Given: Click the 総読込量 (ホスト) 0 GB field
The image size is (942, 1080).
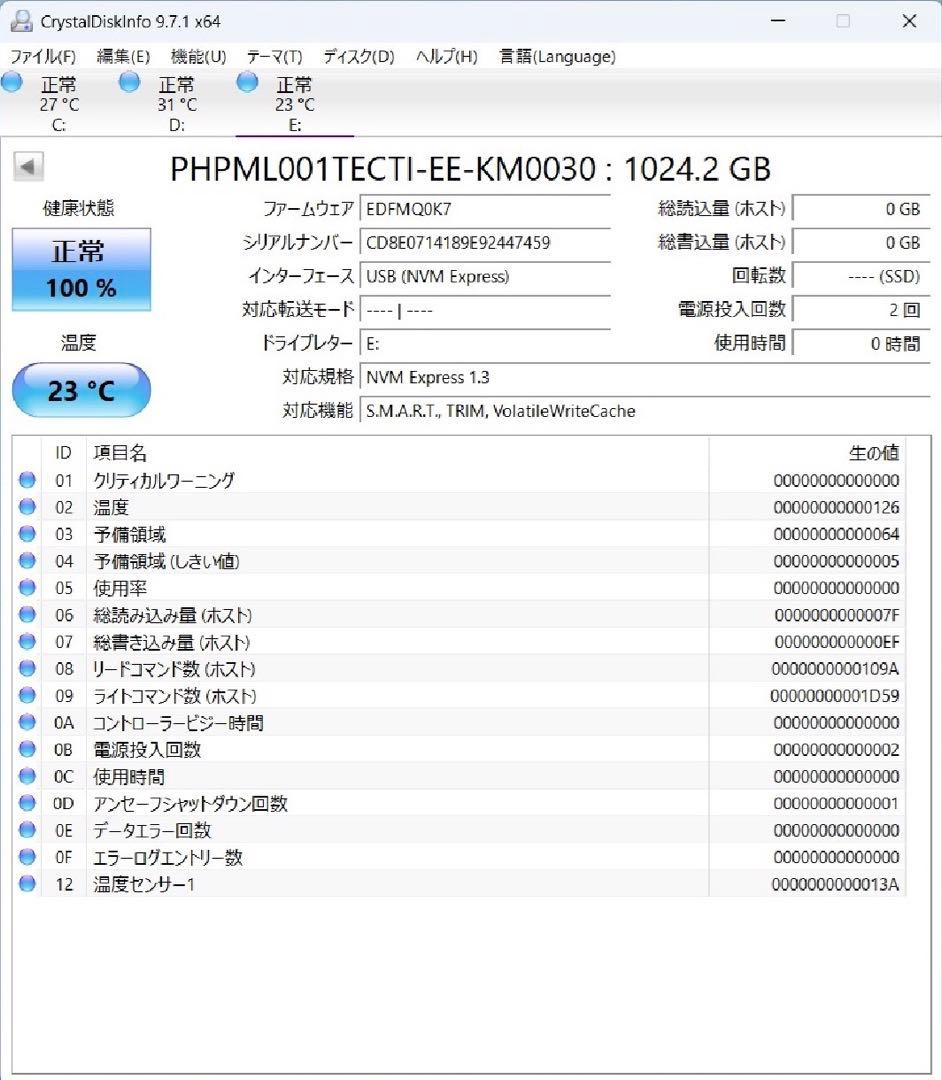Looking at the screenshot, I should click(x=861, y=209).
